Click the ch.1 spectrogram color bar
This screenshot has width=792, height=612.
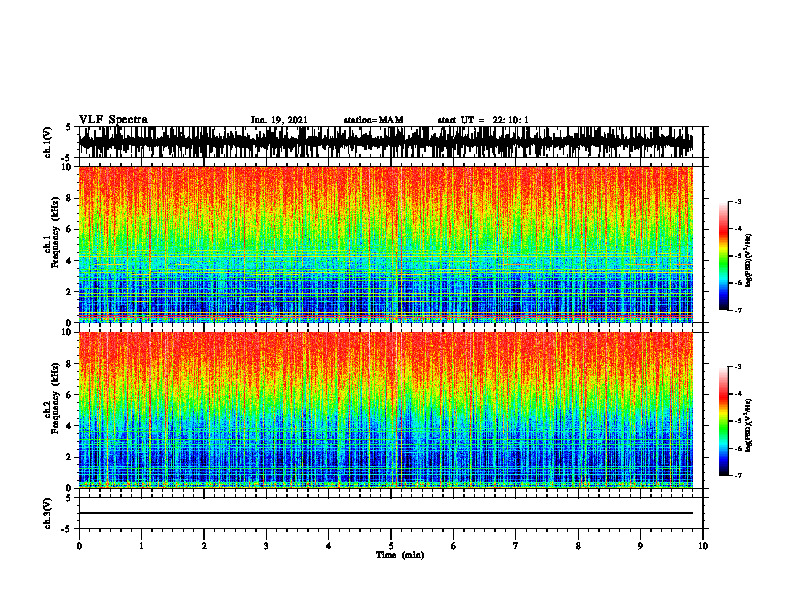coord(724,256)
